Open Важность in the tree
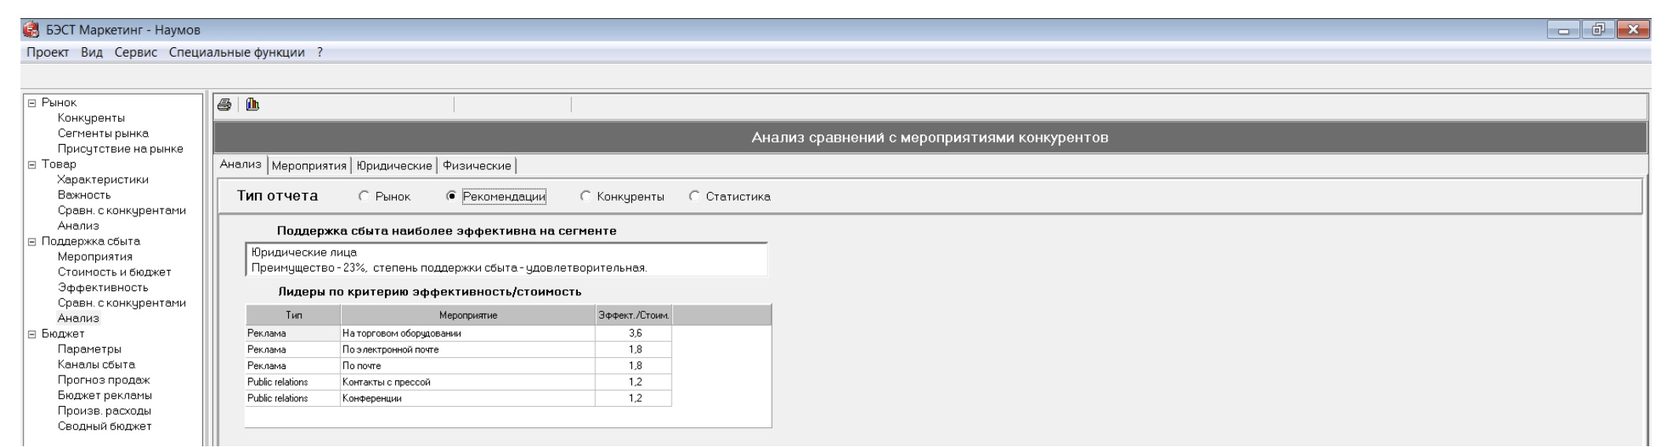1680x447 pixels. point(84,196)
